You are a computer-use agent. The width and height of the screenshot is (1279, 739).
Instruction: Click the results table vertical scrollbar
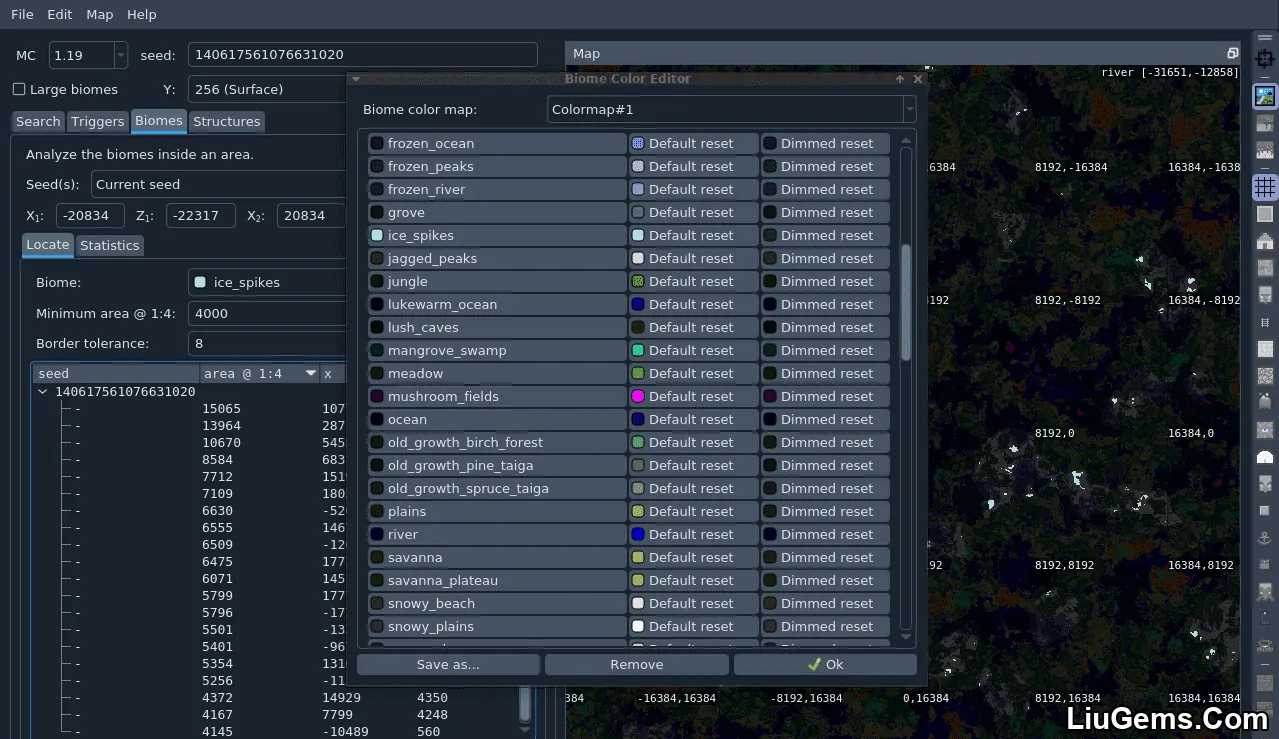525,704
